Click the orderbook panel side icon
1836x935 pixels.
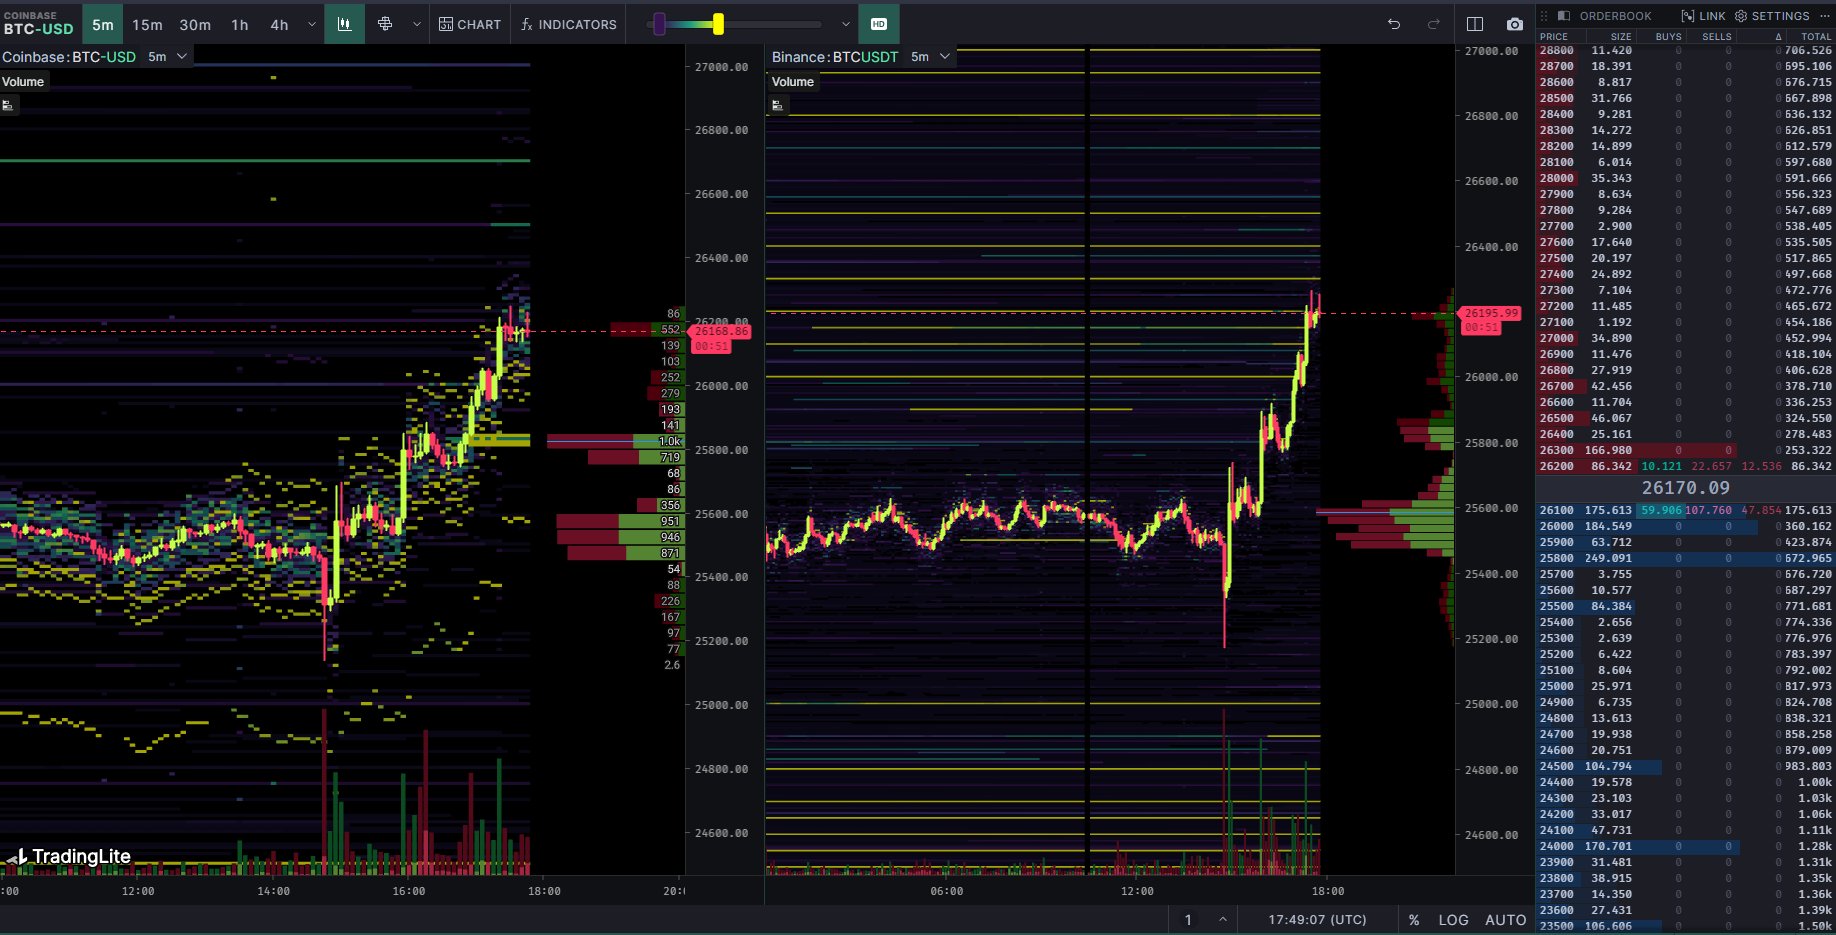point(1564,16)
